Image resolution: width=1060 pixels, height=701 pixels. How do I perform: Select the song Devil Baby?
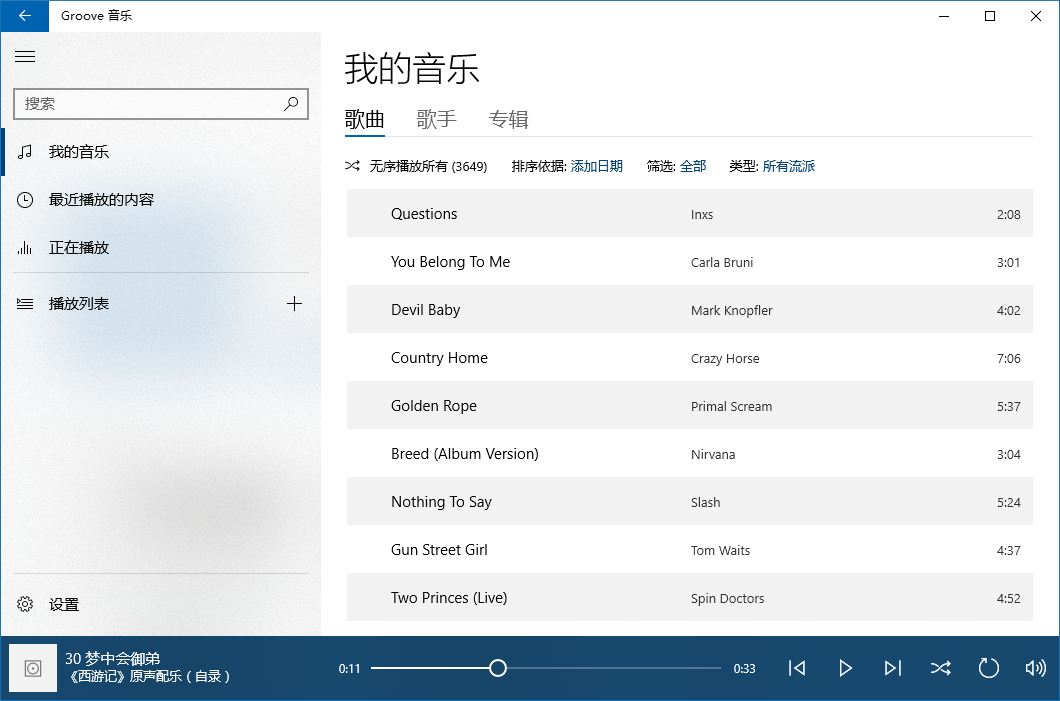[x=690, y=310]
